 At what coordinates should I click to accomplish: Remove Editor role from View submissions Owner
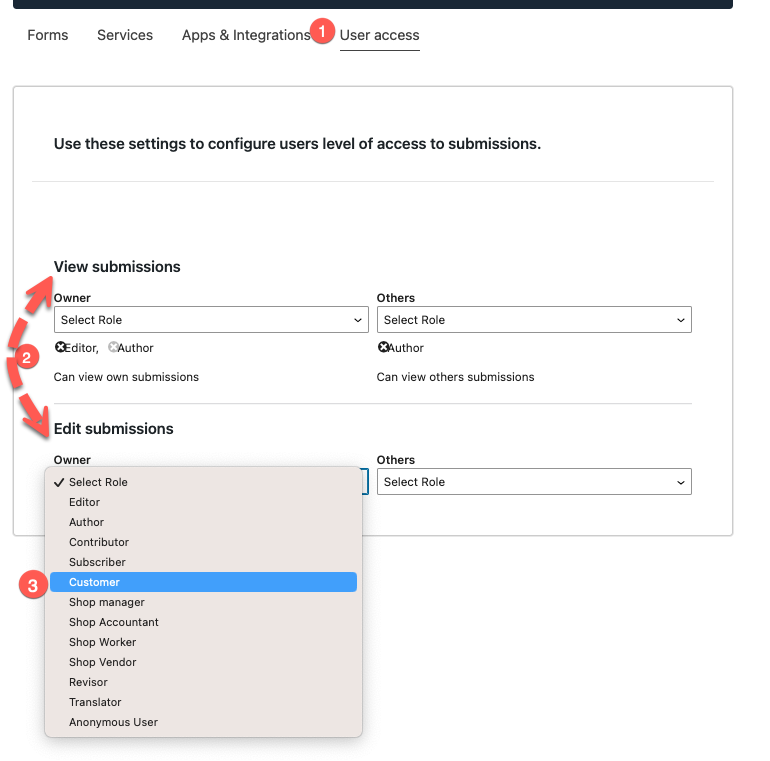[60, 348]
